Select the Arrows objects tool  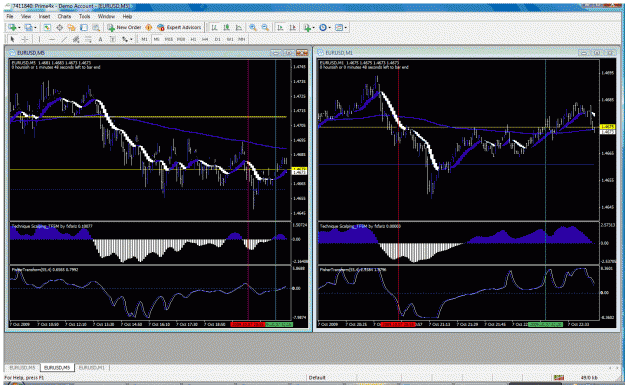(x=125, y=39)
